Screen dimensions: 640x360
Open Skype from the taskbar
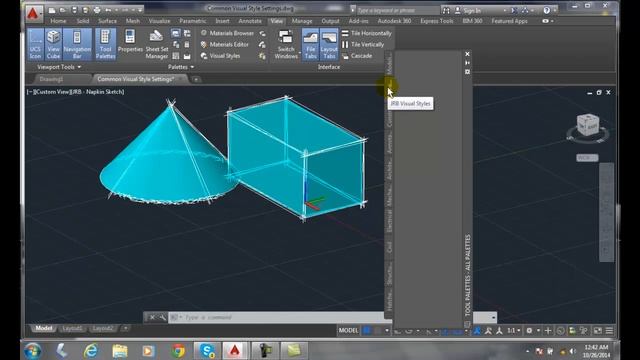pyautogui.click(x=207, y=351)
